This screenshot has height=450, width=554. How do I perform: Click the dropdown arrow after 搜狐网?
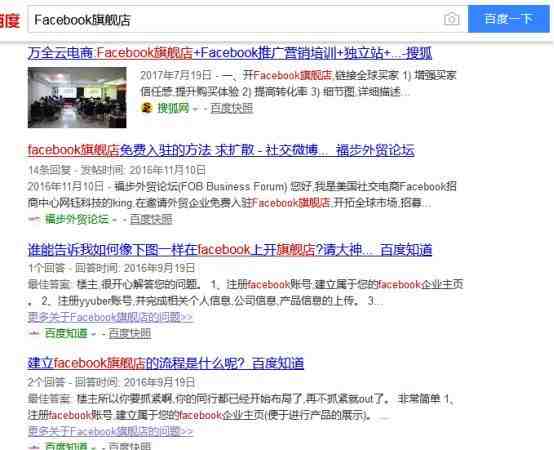click(195, 108)
